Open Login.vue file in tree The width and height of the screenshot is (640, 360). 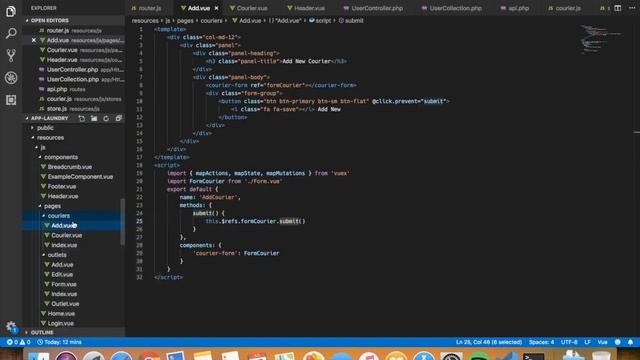coord(61,324)
